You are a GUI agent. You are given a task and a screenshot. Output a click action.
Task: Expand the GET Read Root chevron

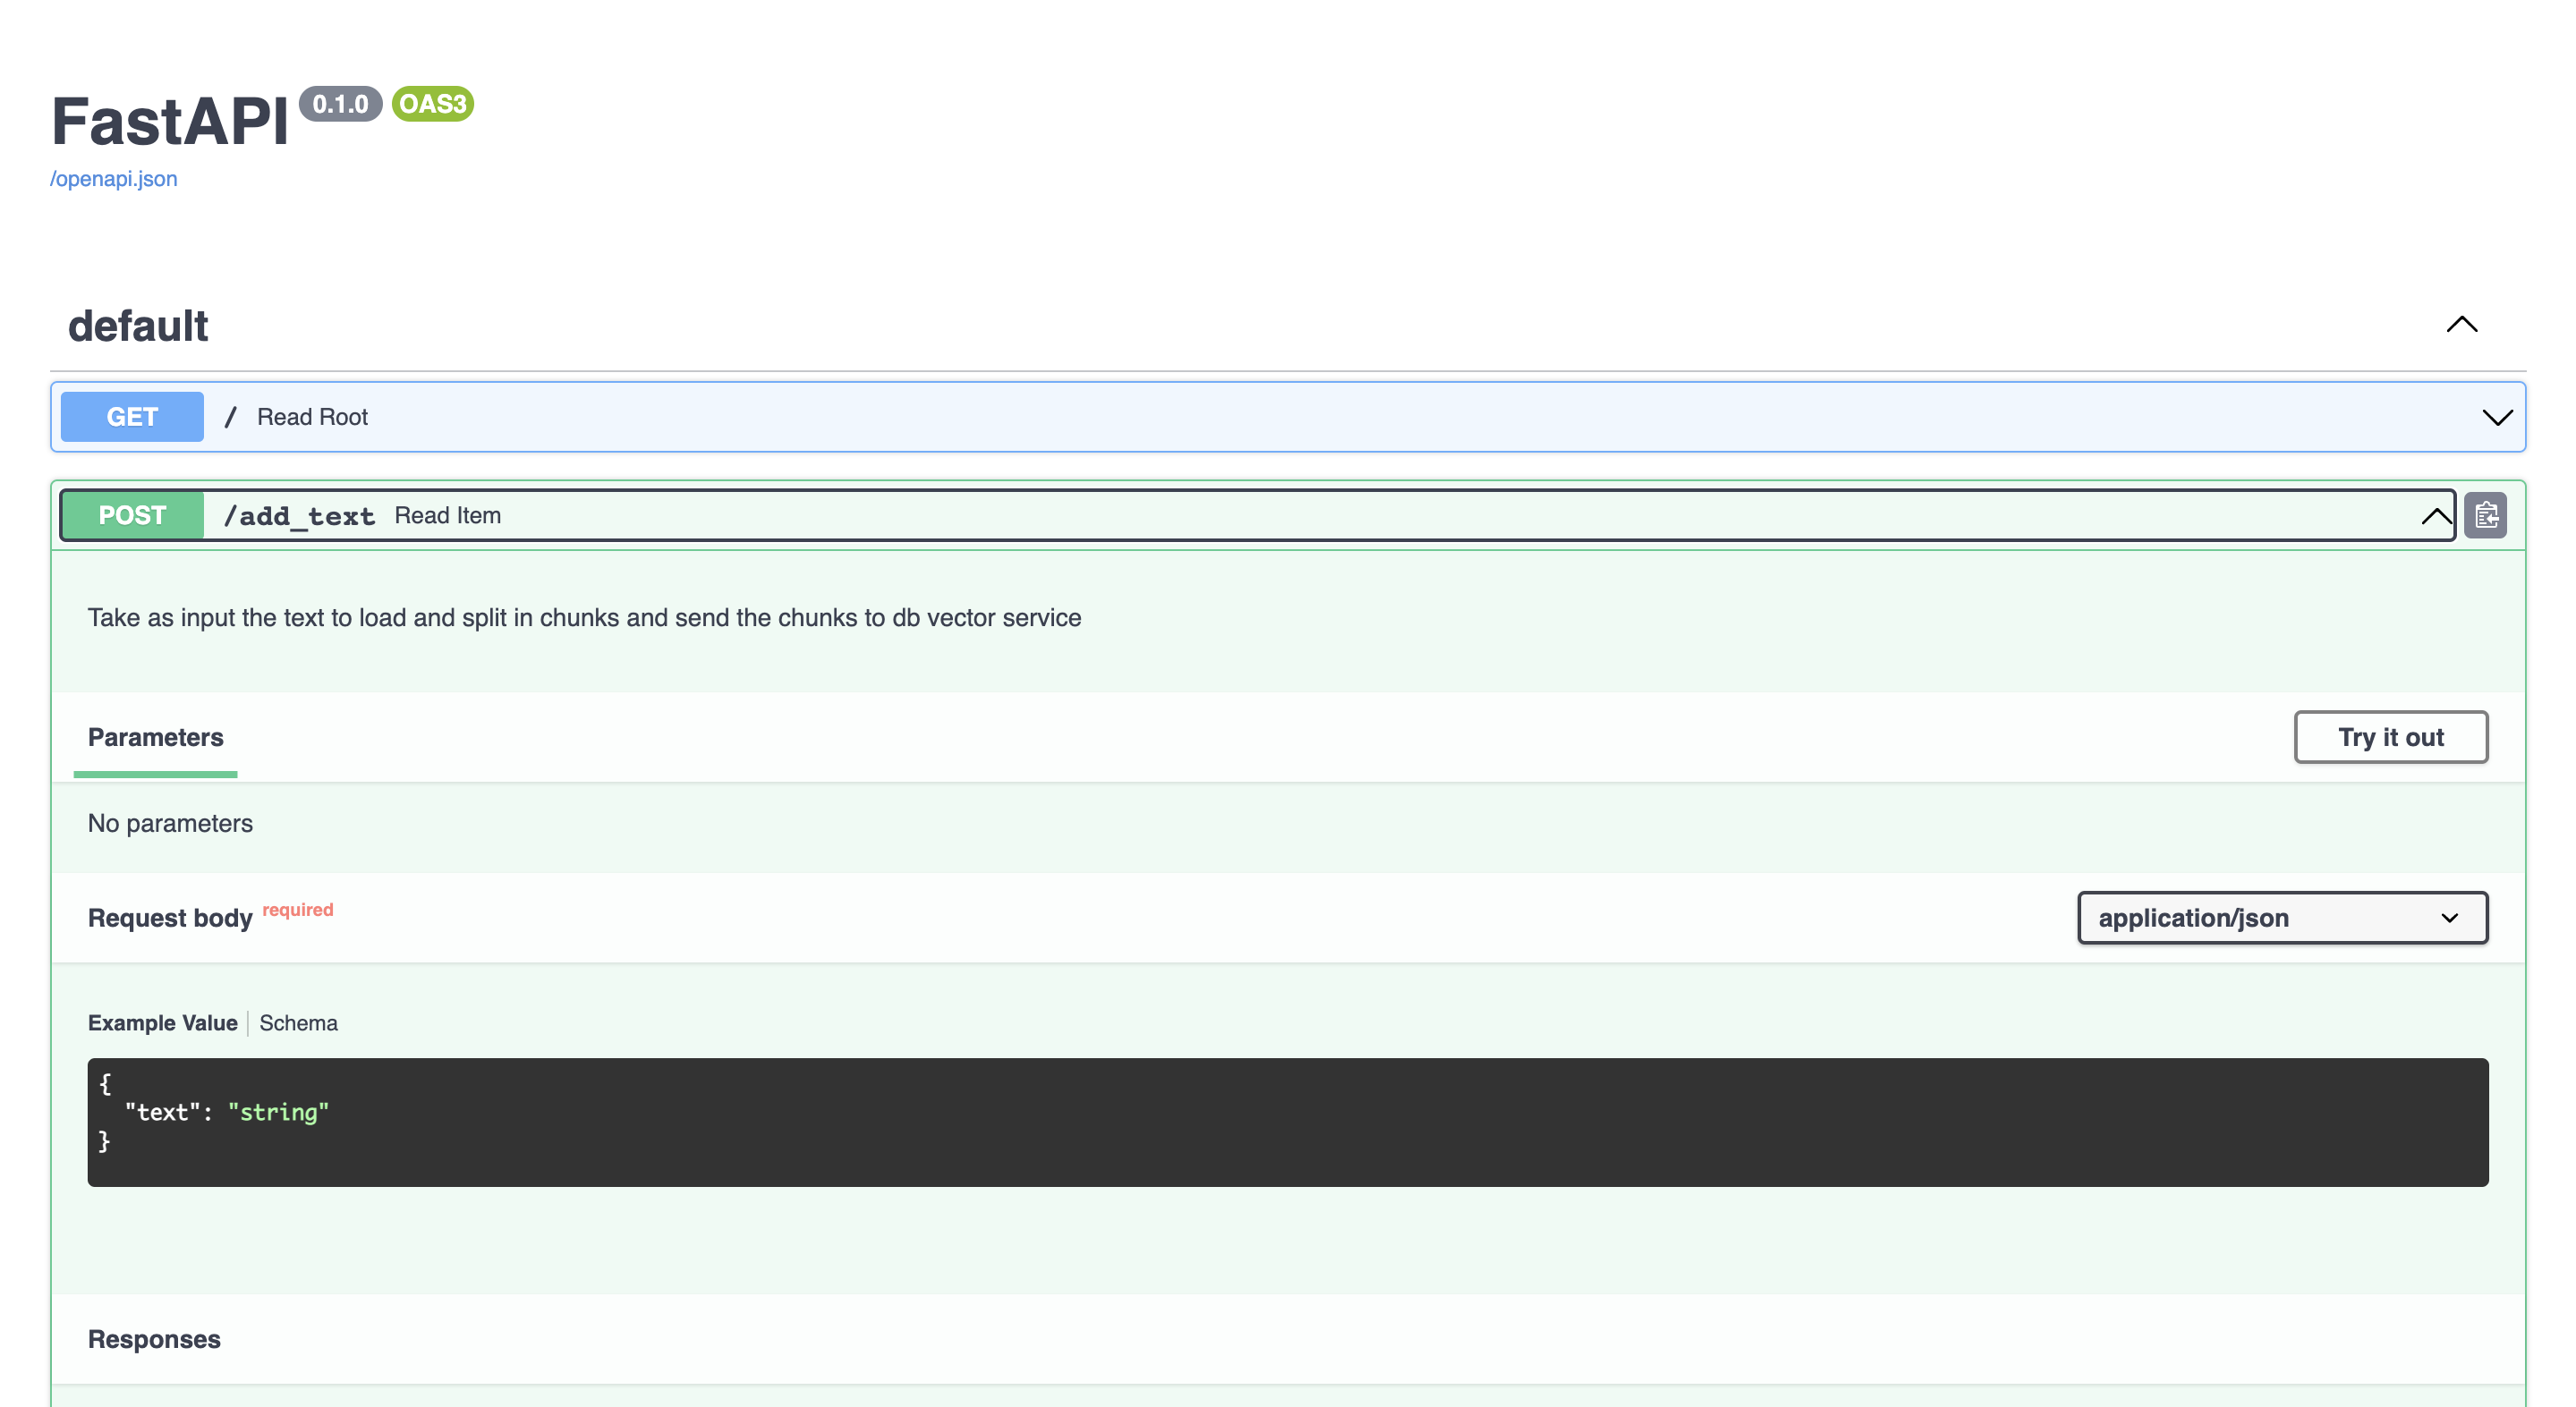pyautogui.click(x=2496, y=417)
